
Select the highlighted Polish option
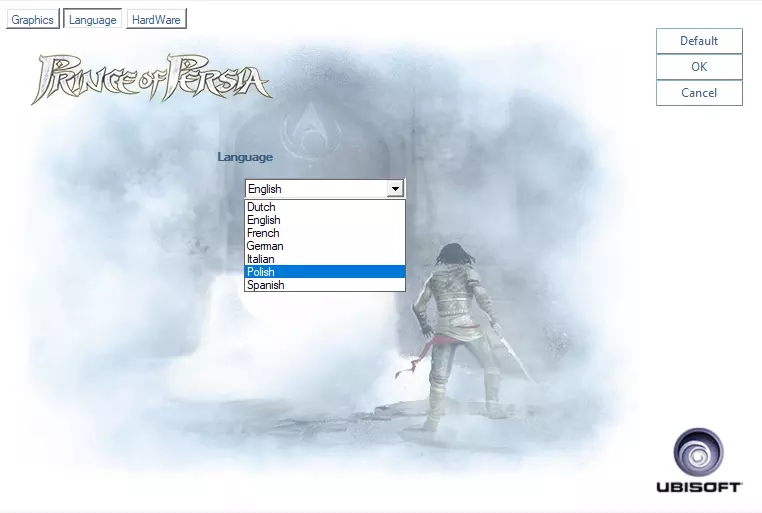[325, 272]
